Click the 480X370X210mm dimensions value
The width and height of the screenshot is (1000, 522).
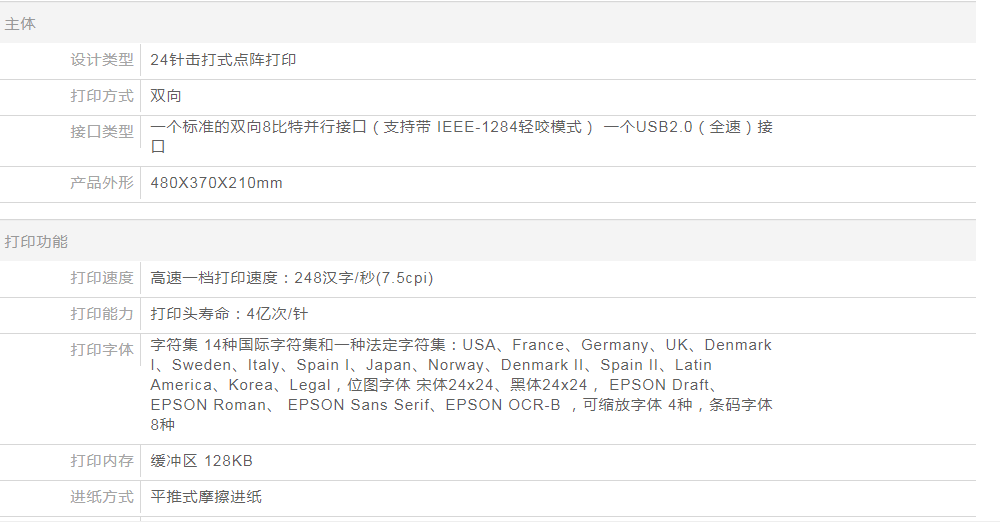216,183
